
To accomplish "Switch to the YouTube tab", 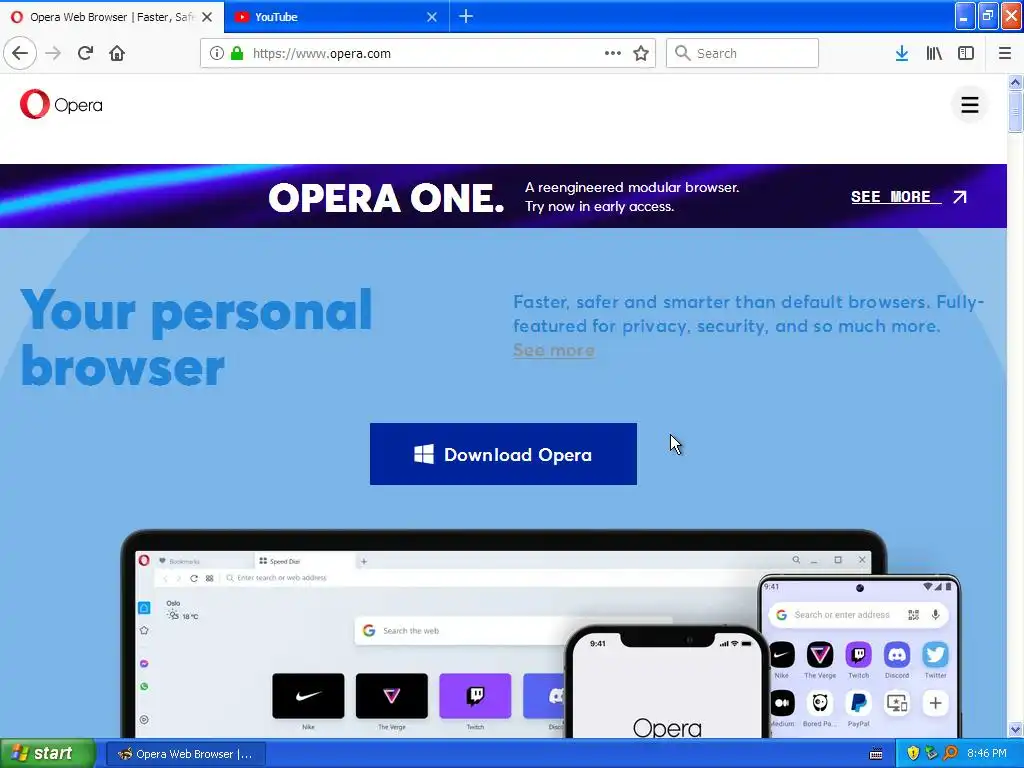I will [336, 17].
